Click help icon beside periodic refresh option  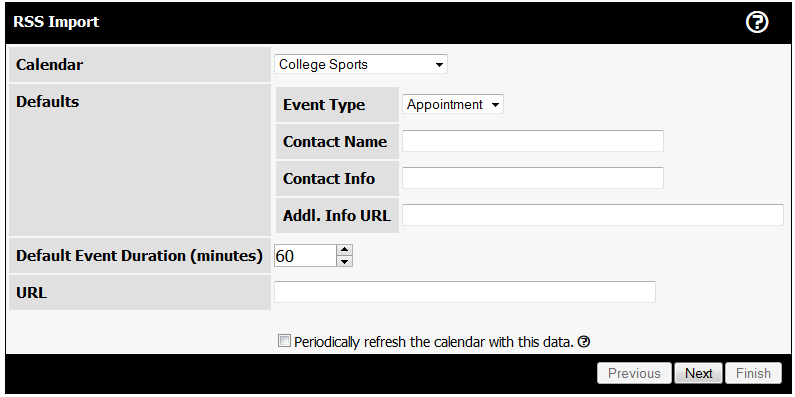pyautogui.click(x=584, y=342)
